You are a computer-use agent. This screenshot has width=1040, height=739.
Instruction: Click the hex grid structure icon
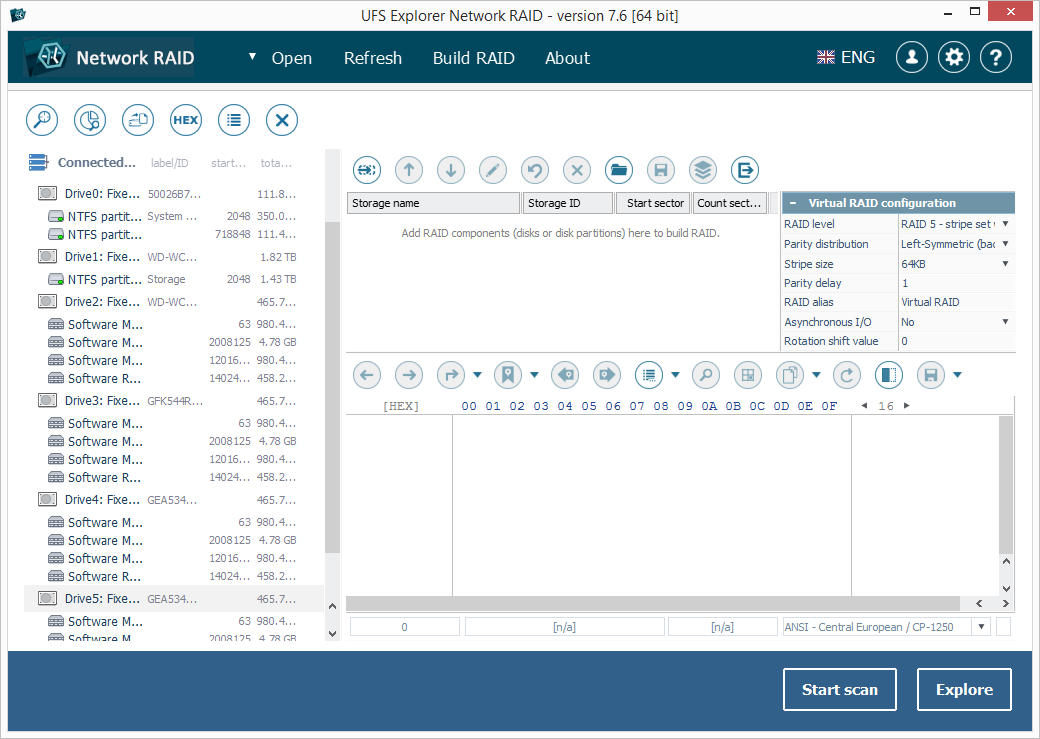click(x=748, y=375)
